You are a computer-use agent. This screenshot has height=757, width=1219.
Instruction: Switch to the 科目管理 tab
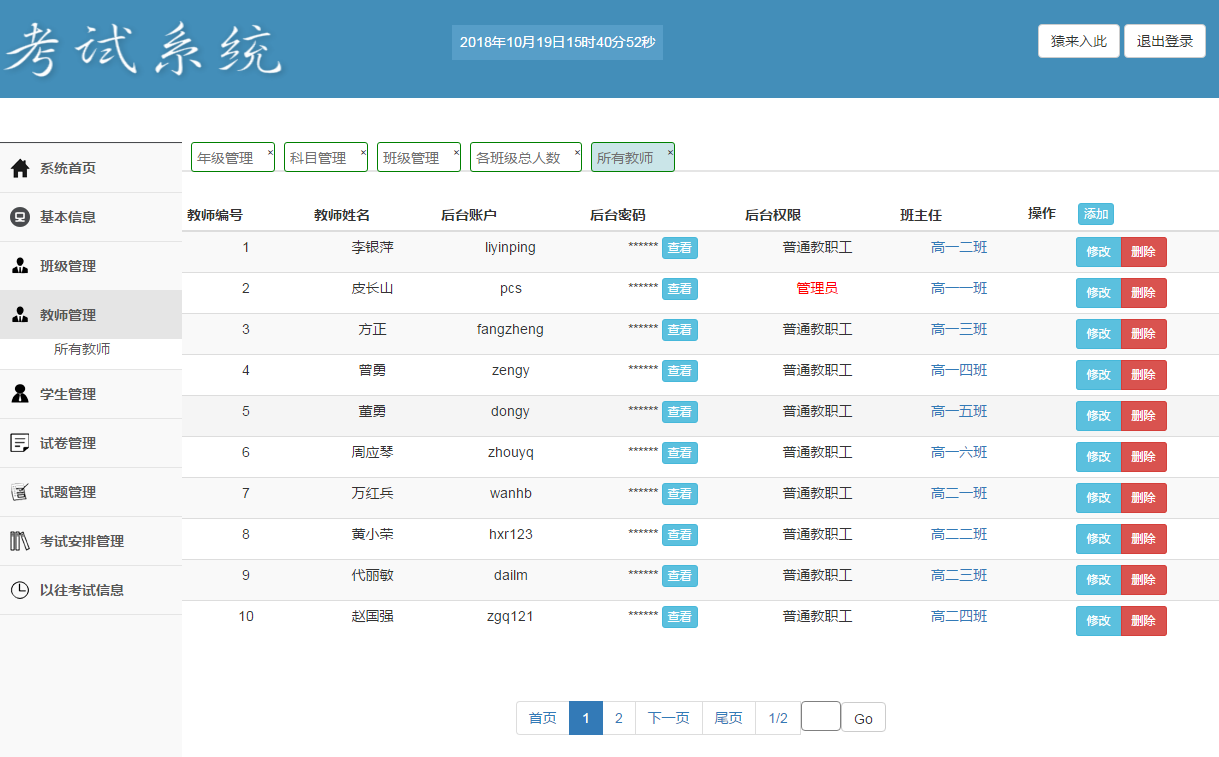(319, 158)
